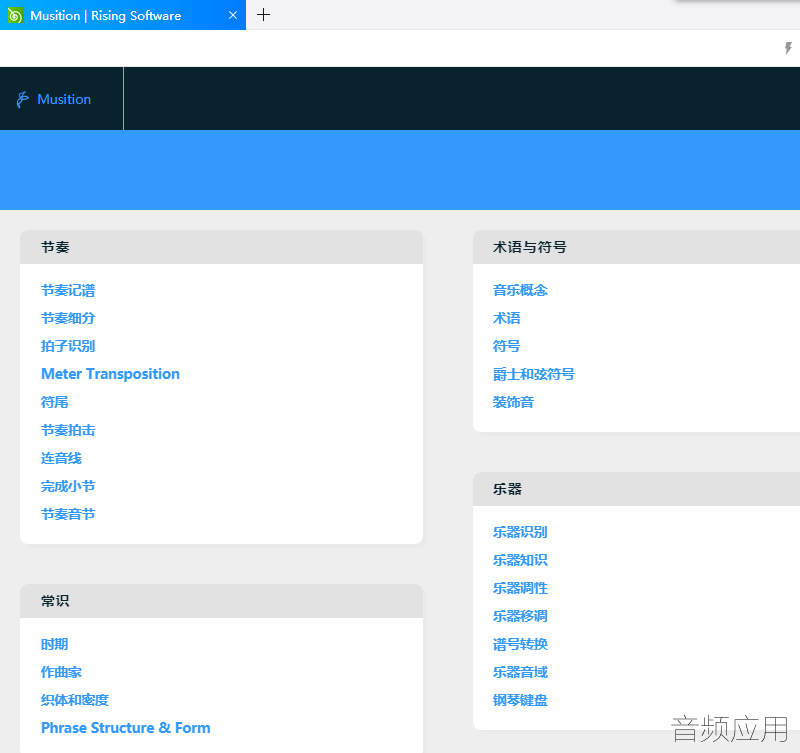Open the Musition home link in the header
800x753 pixels.
[64, 99]
